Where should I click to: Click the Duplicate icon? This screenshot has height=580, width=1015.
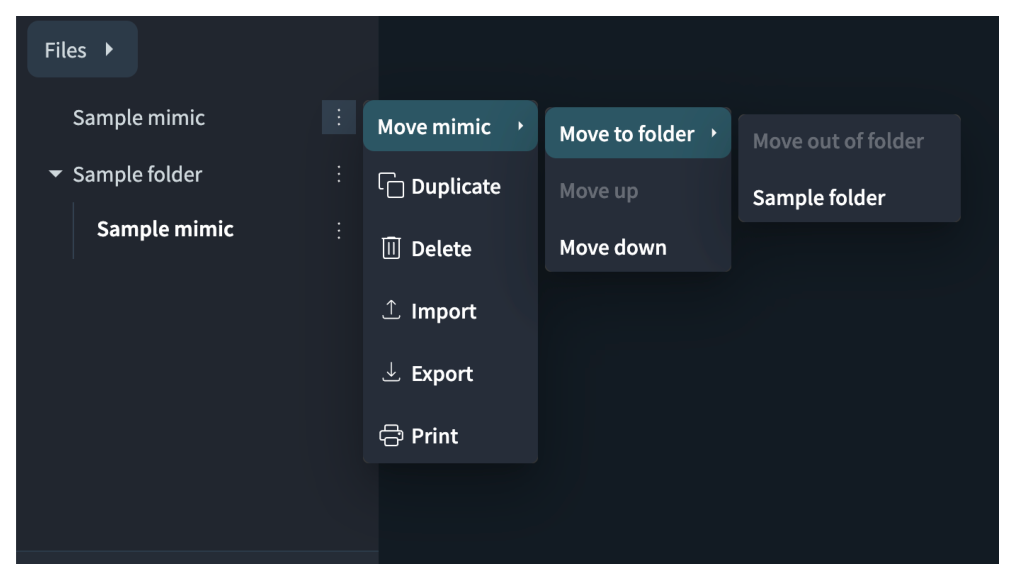[x=391, y=186]
